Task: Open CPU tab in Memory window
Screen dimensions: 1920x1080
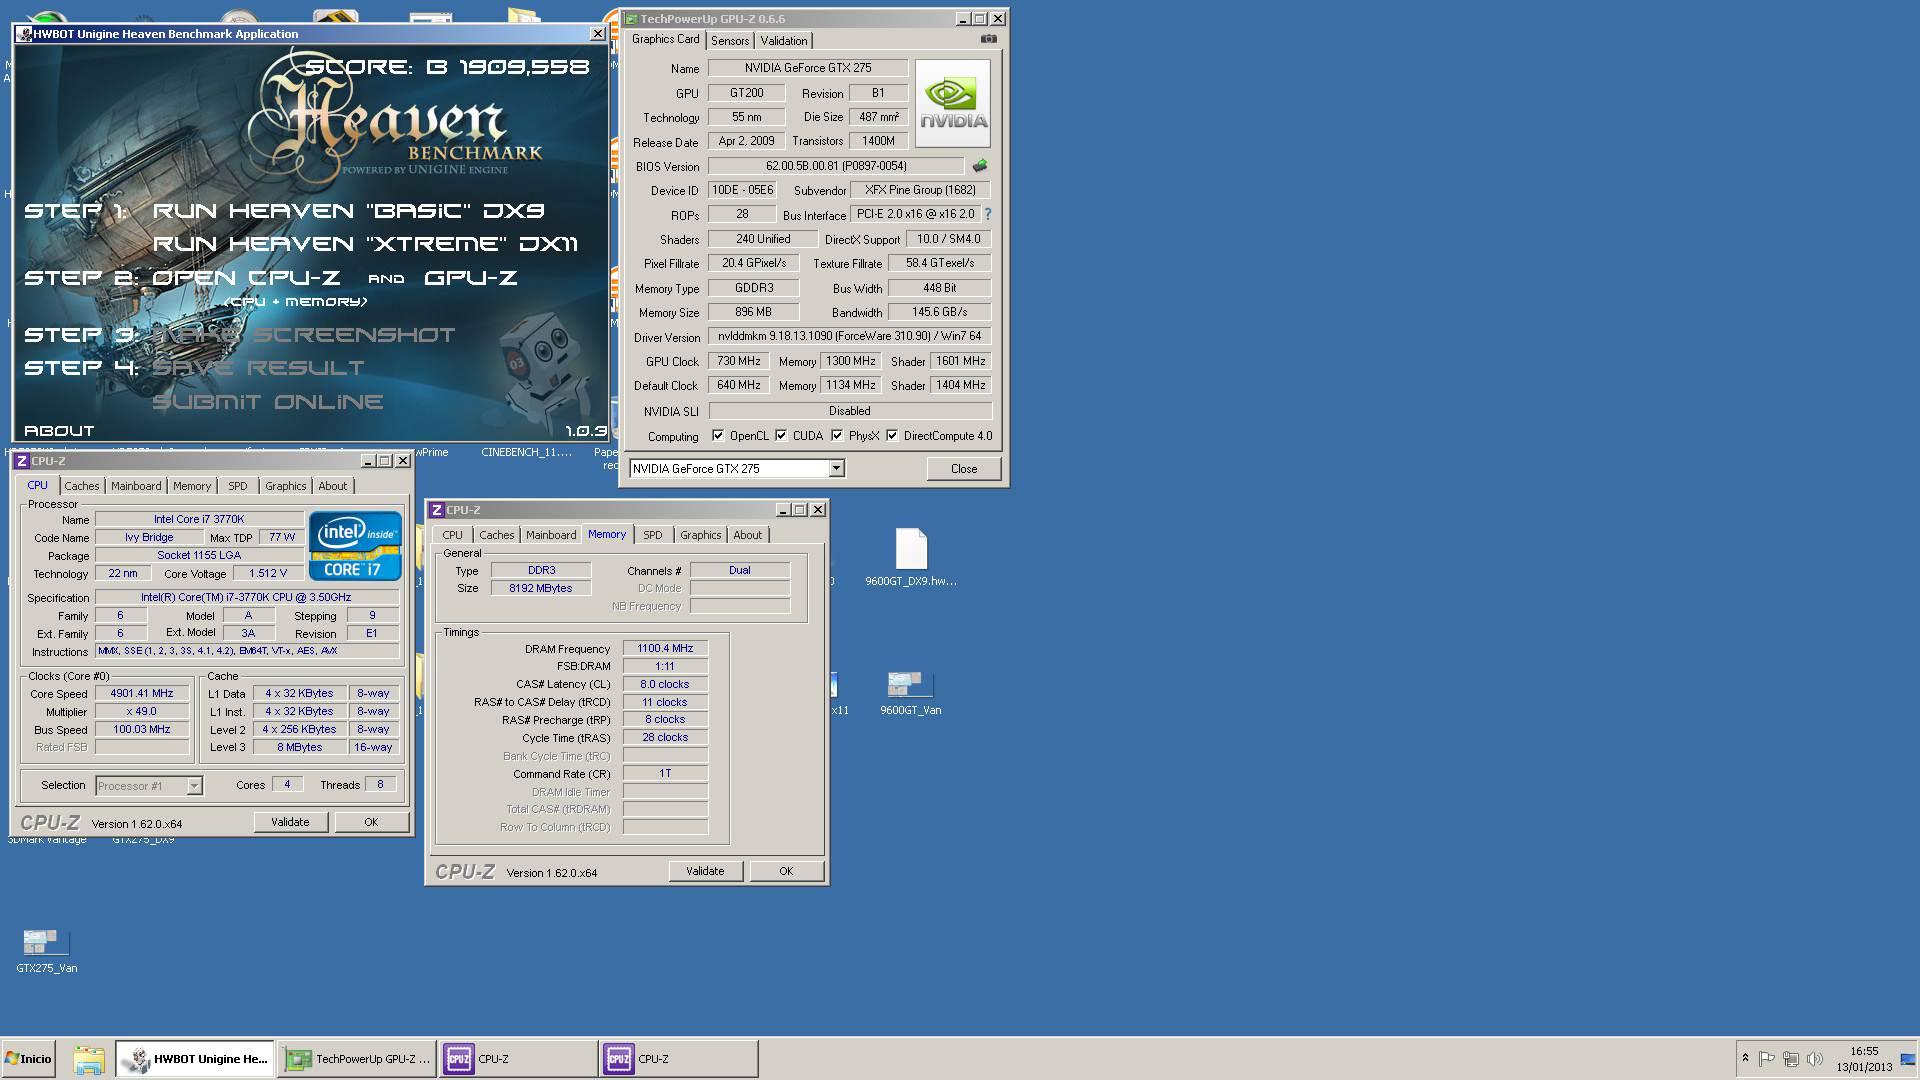Action: 453,535
